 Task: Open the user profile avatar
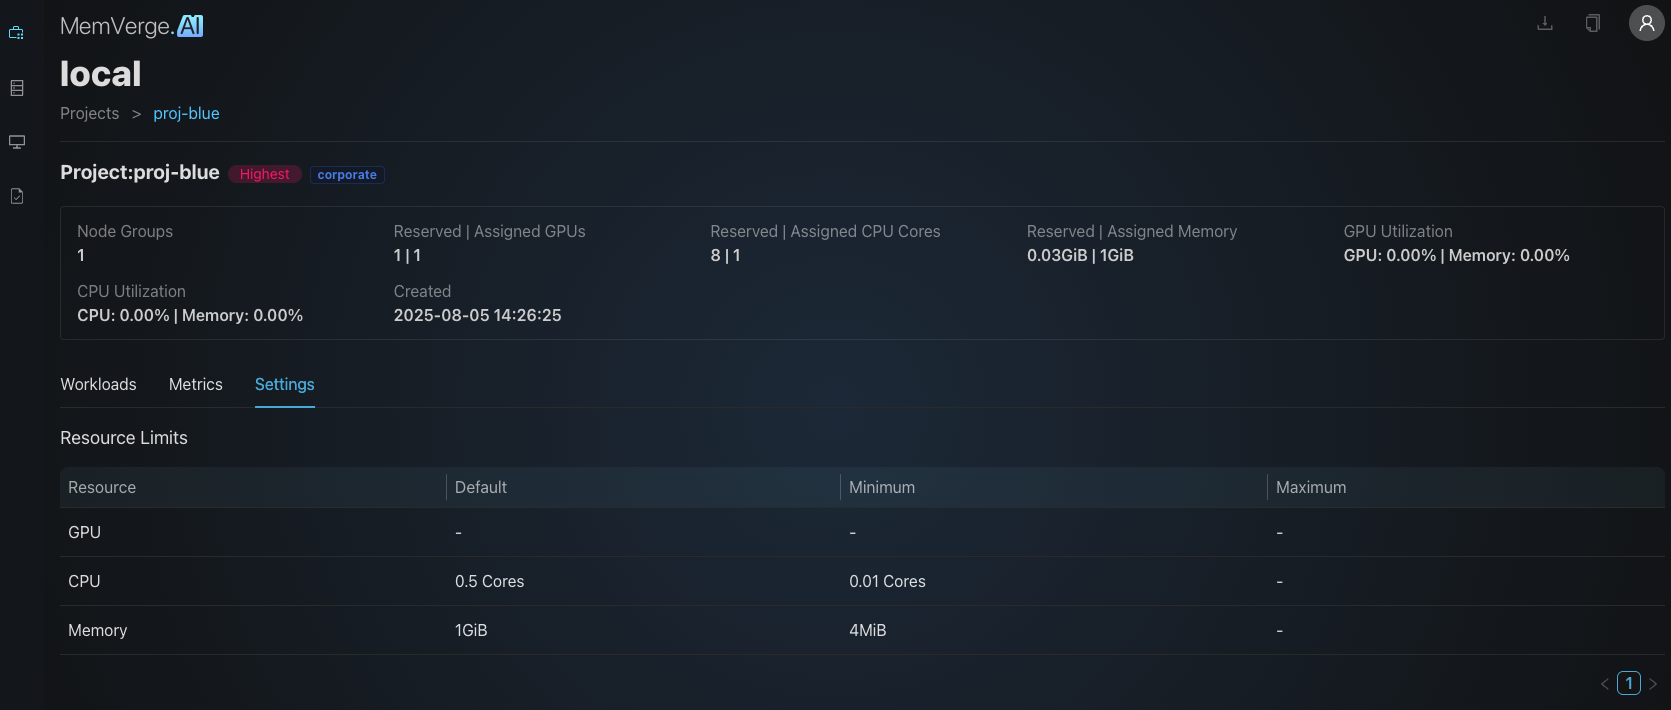[x=1646, y=23]
